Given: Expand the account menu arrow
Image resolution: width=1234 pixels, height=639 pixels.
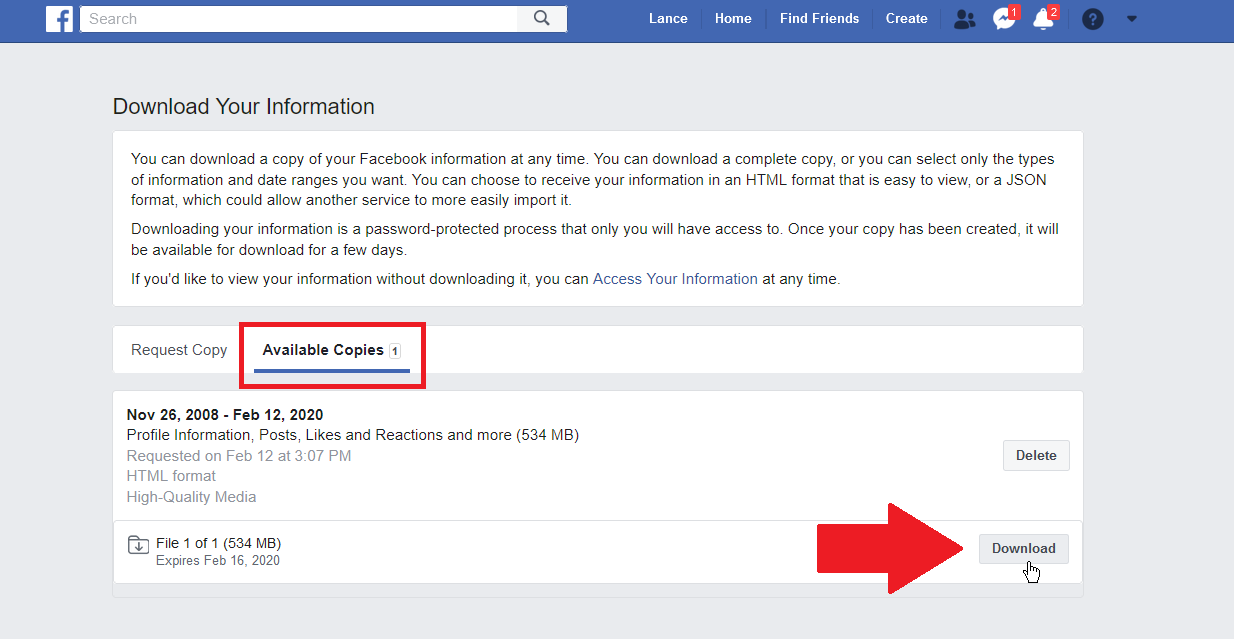Looking at the screenshot, I should (1132, 19).
